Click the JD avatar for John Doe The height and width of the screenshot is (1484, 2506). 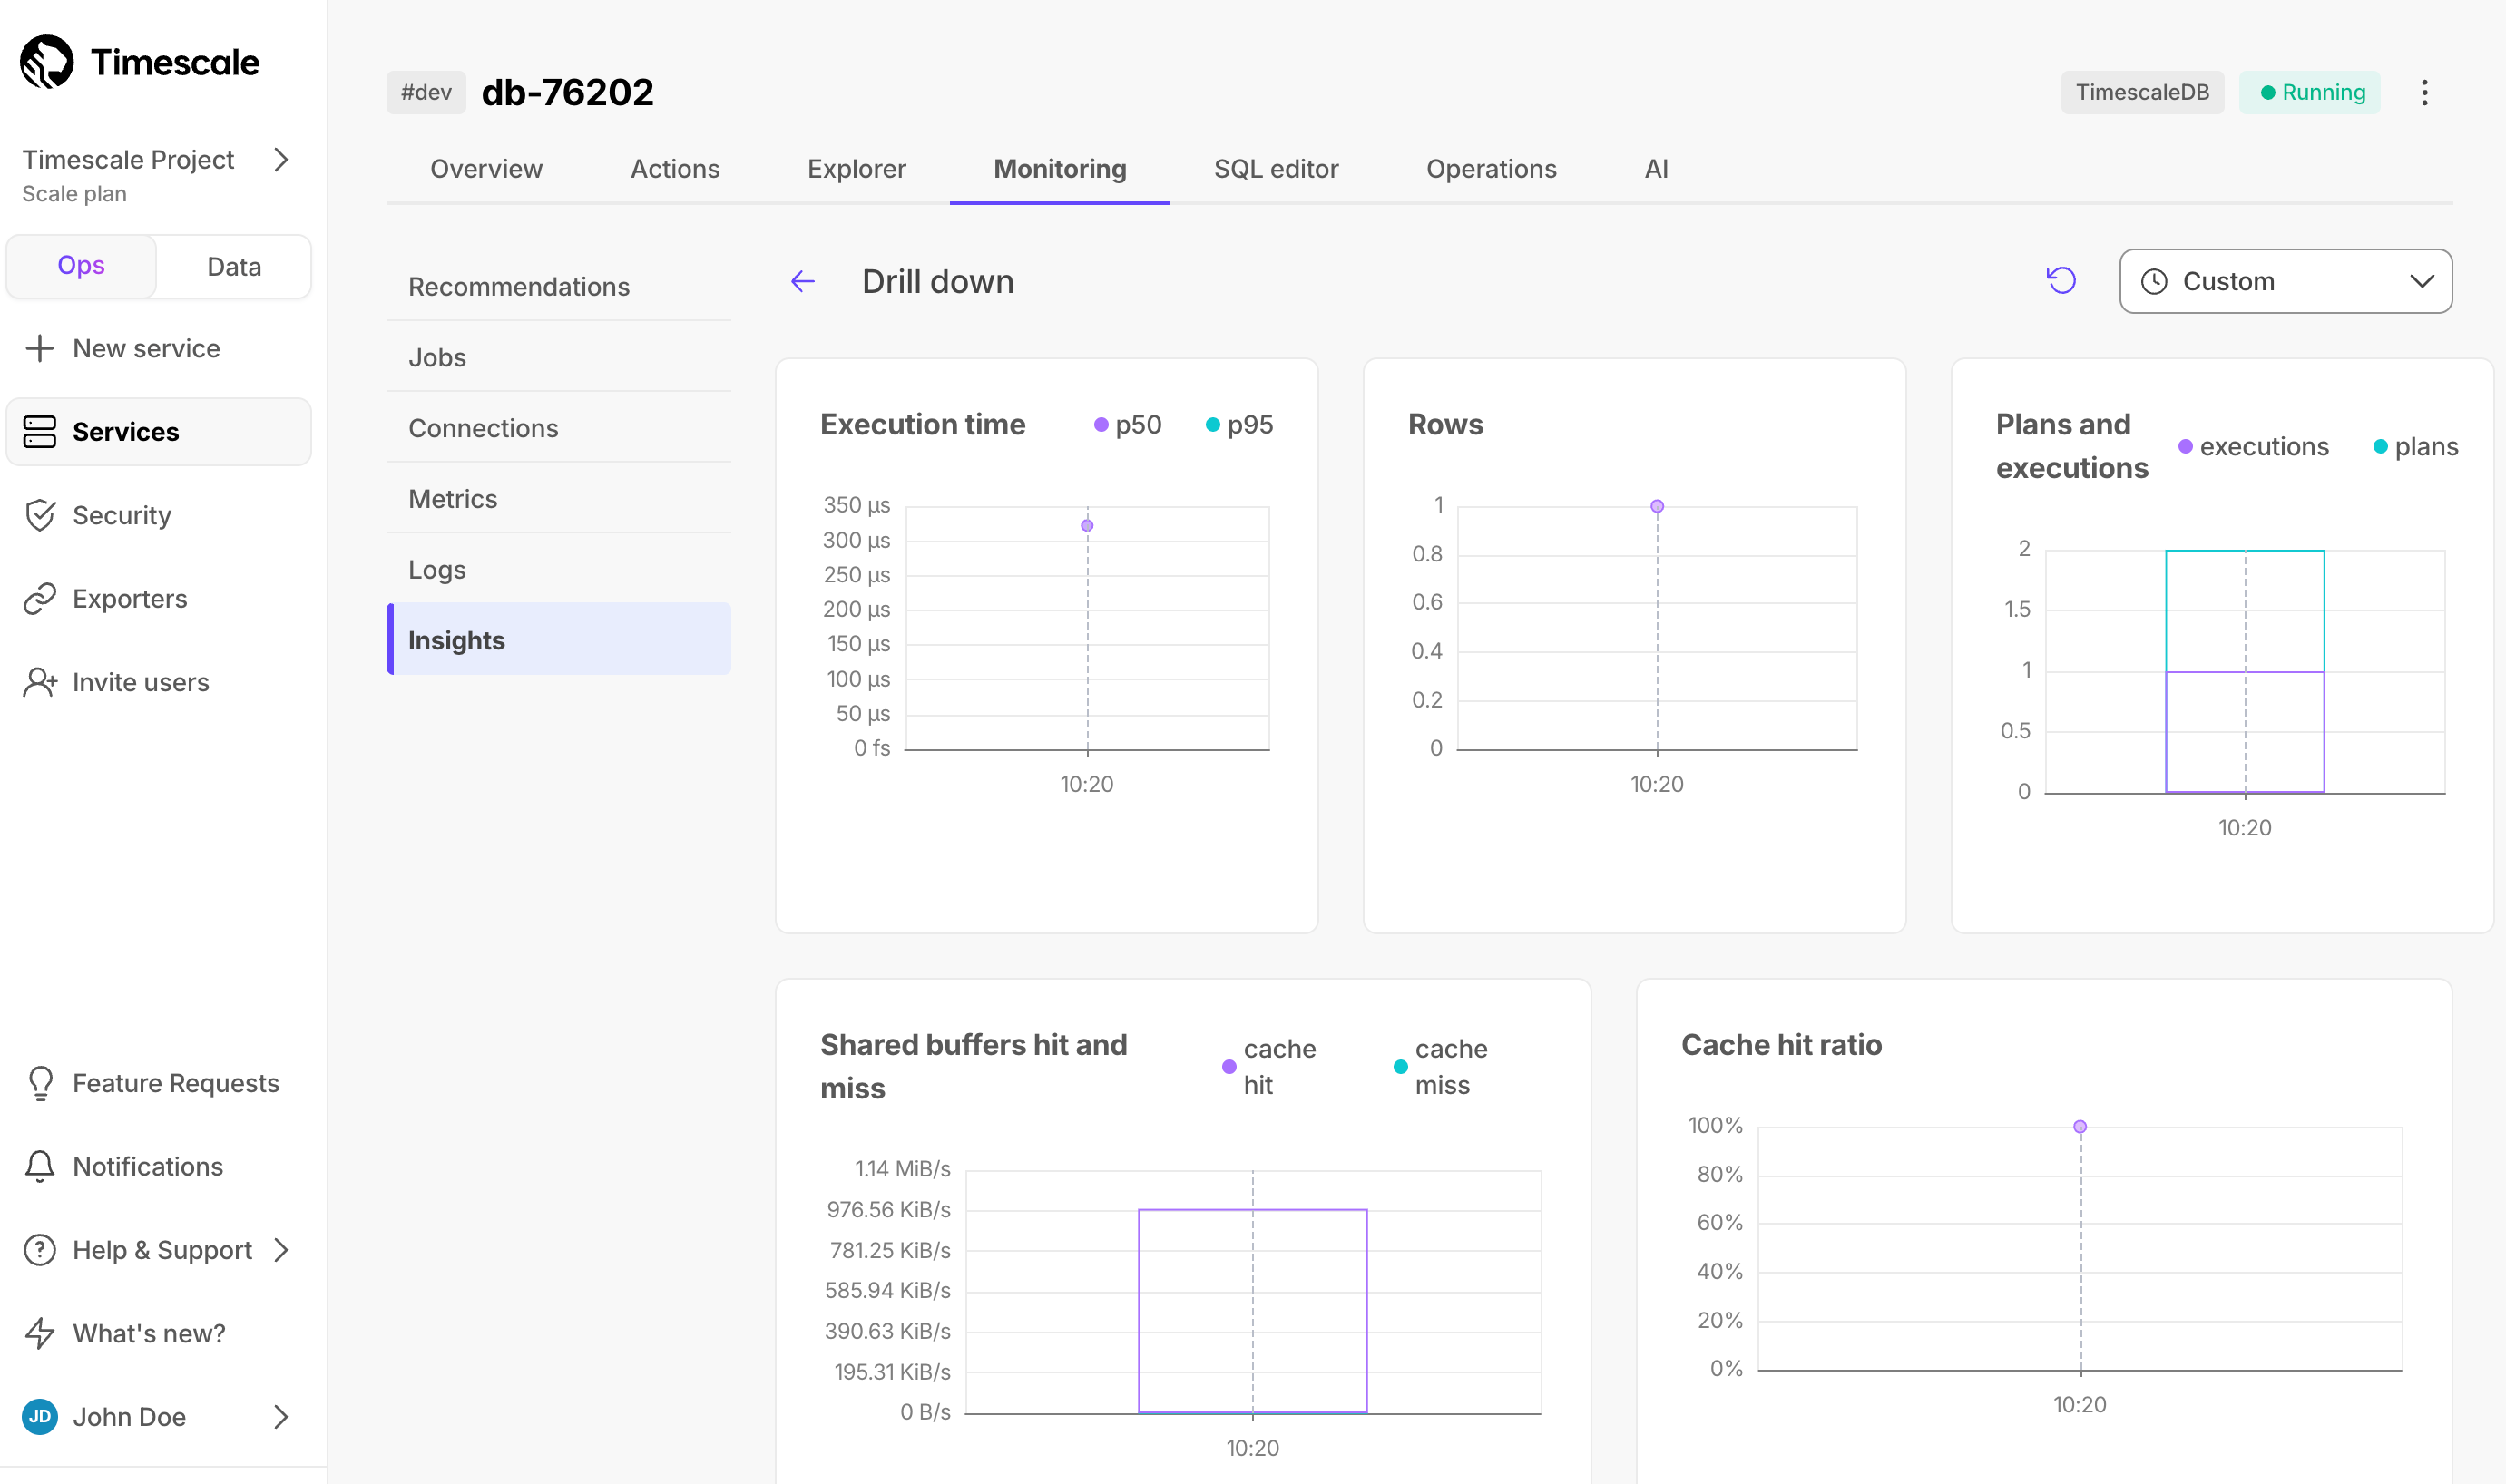click(x=39, y=1416)
